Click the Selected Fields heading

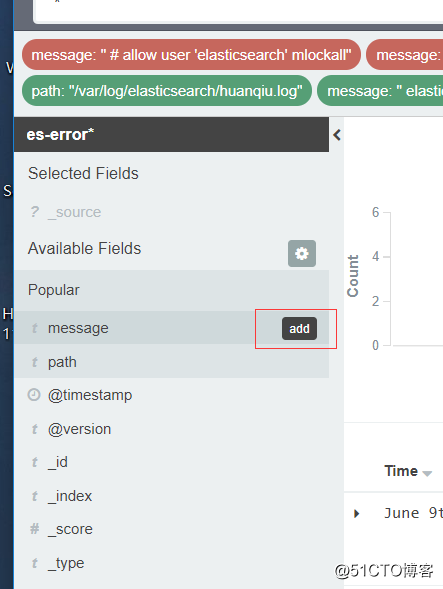pos(83,174)
